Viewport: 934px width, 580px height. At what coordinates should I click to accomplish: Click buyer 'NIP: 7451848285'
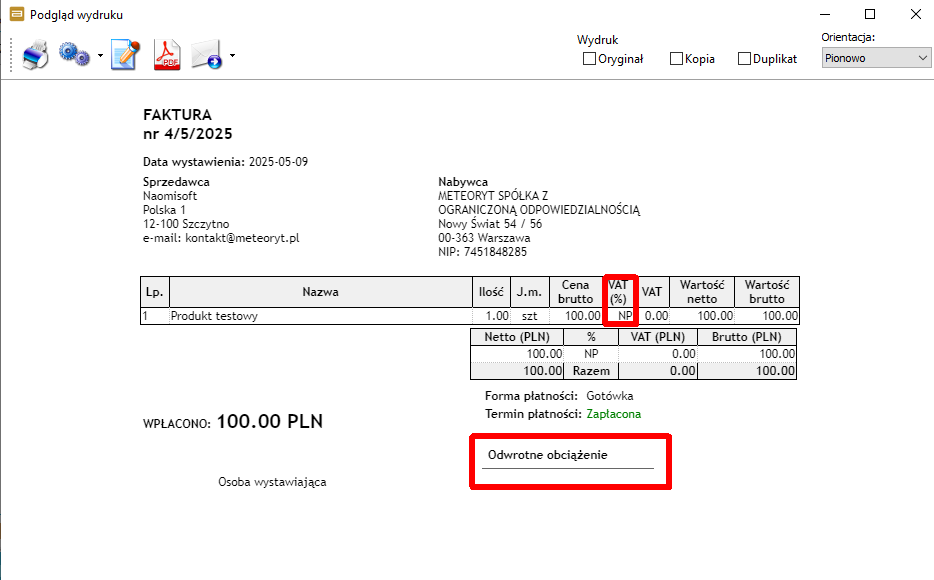[482, 252]
